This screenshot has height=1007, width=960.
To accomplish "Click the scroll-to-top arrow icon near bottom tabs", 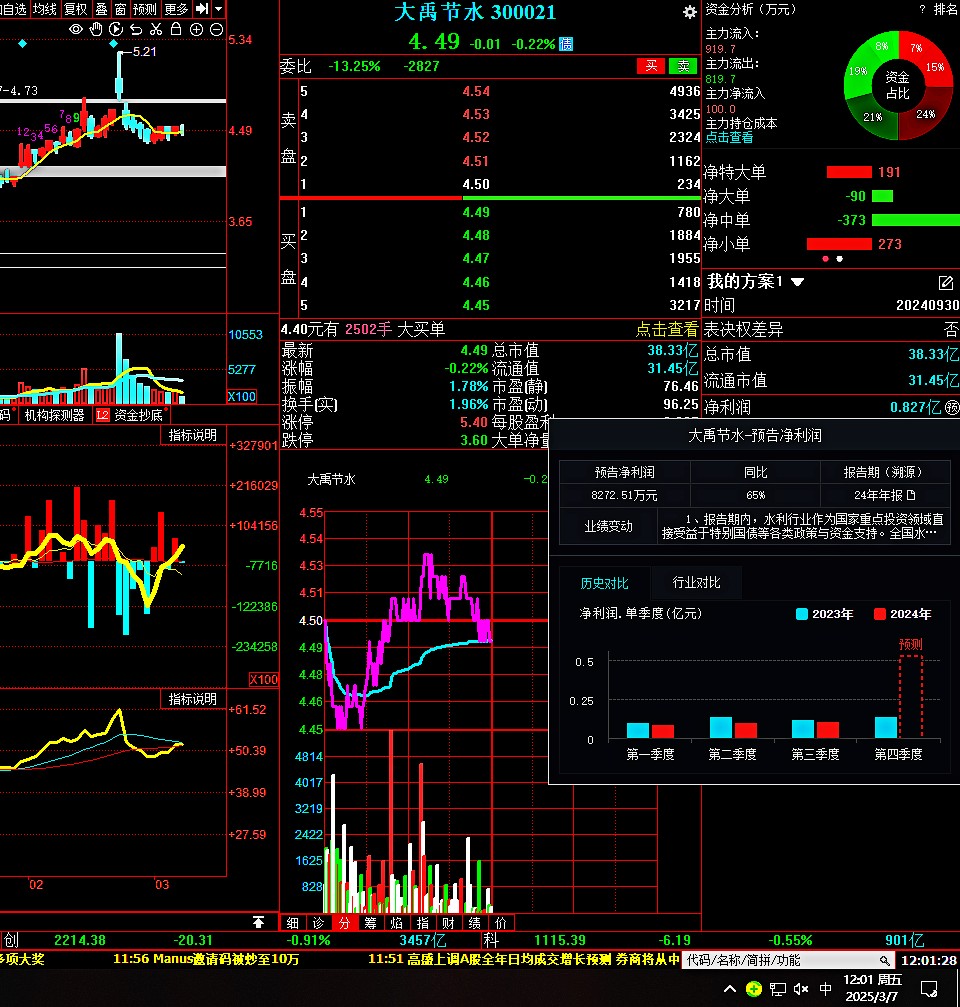I will 258,922.
